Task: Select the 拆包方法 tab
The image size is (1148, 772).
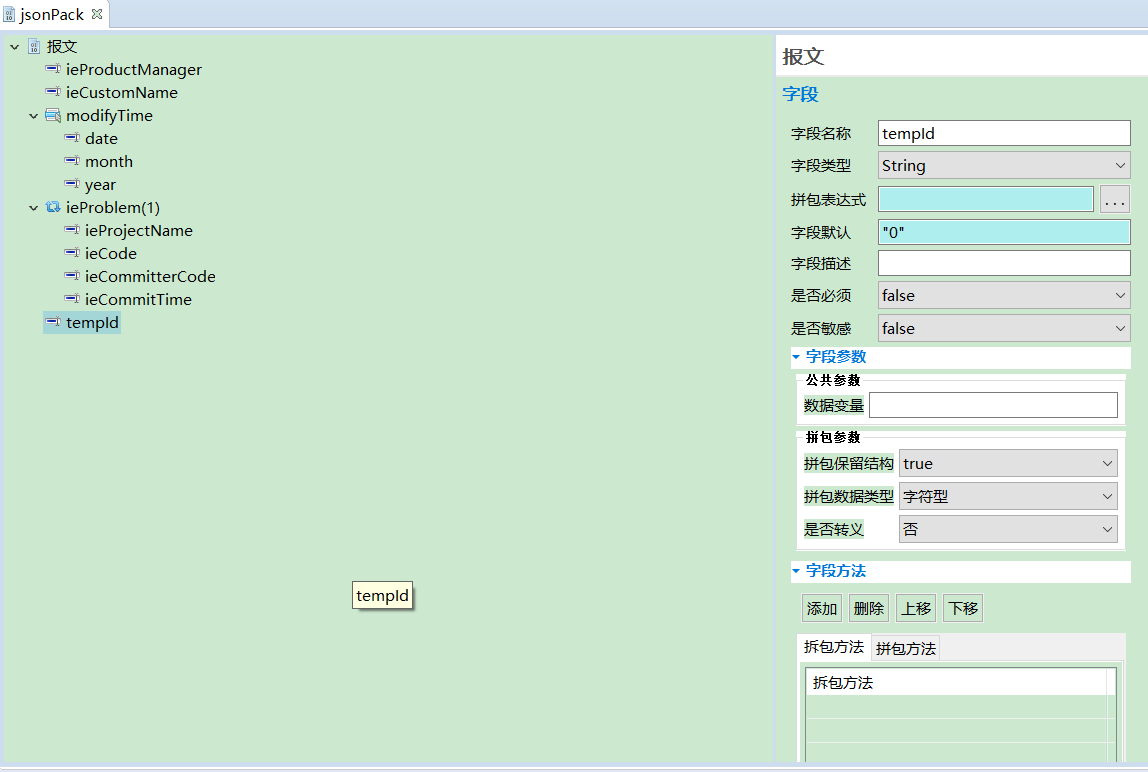Action: click(834, 647)
